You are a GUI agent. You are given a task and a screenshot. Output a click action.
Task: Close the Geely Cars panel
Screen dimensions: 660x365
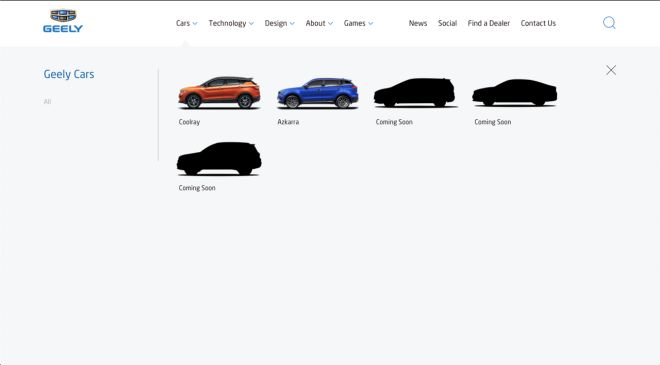611,70
